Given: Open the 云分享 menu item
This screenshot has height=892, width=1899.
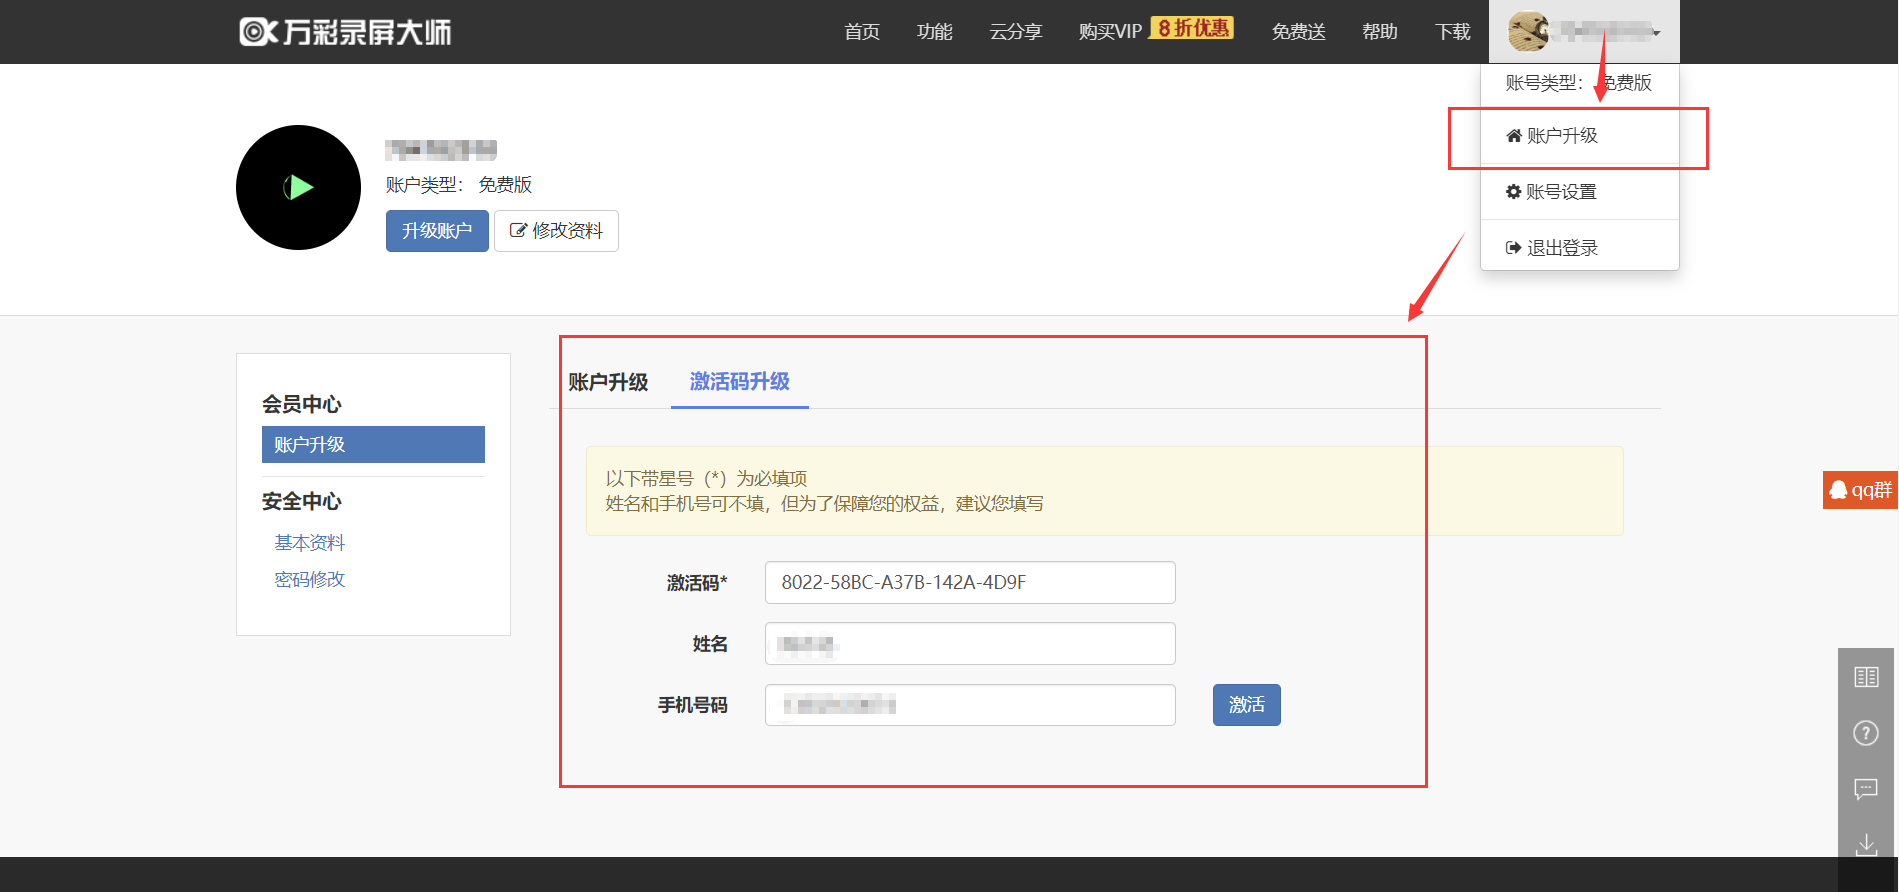Looking at the screenshot, I should [x=1015, y=32].
